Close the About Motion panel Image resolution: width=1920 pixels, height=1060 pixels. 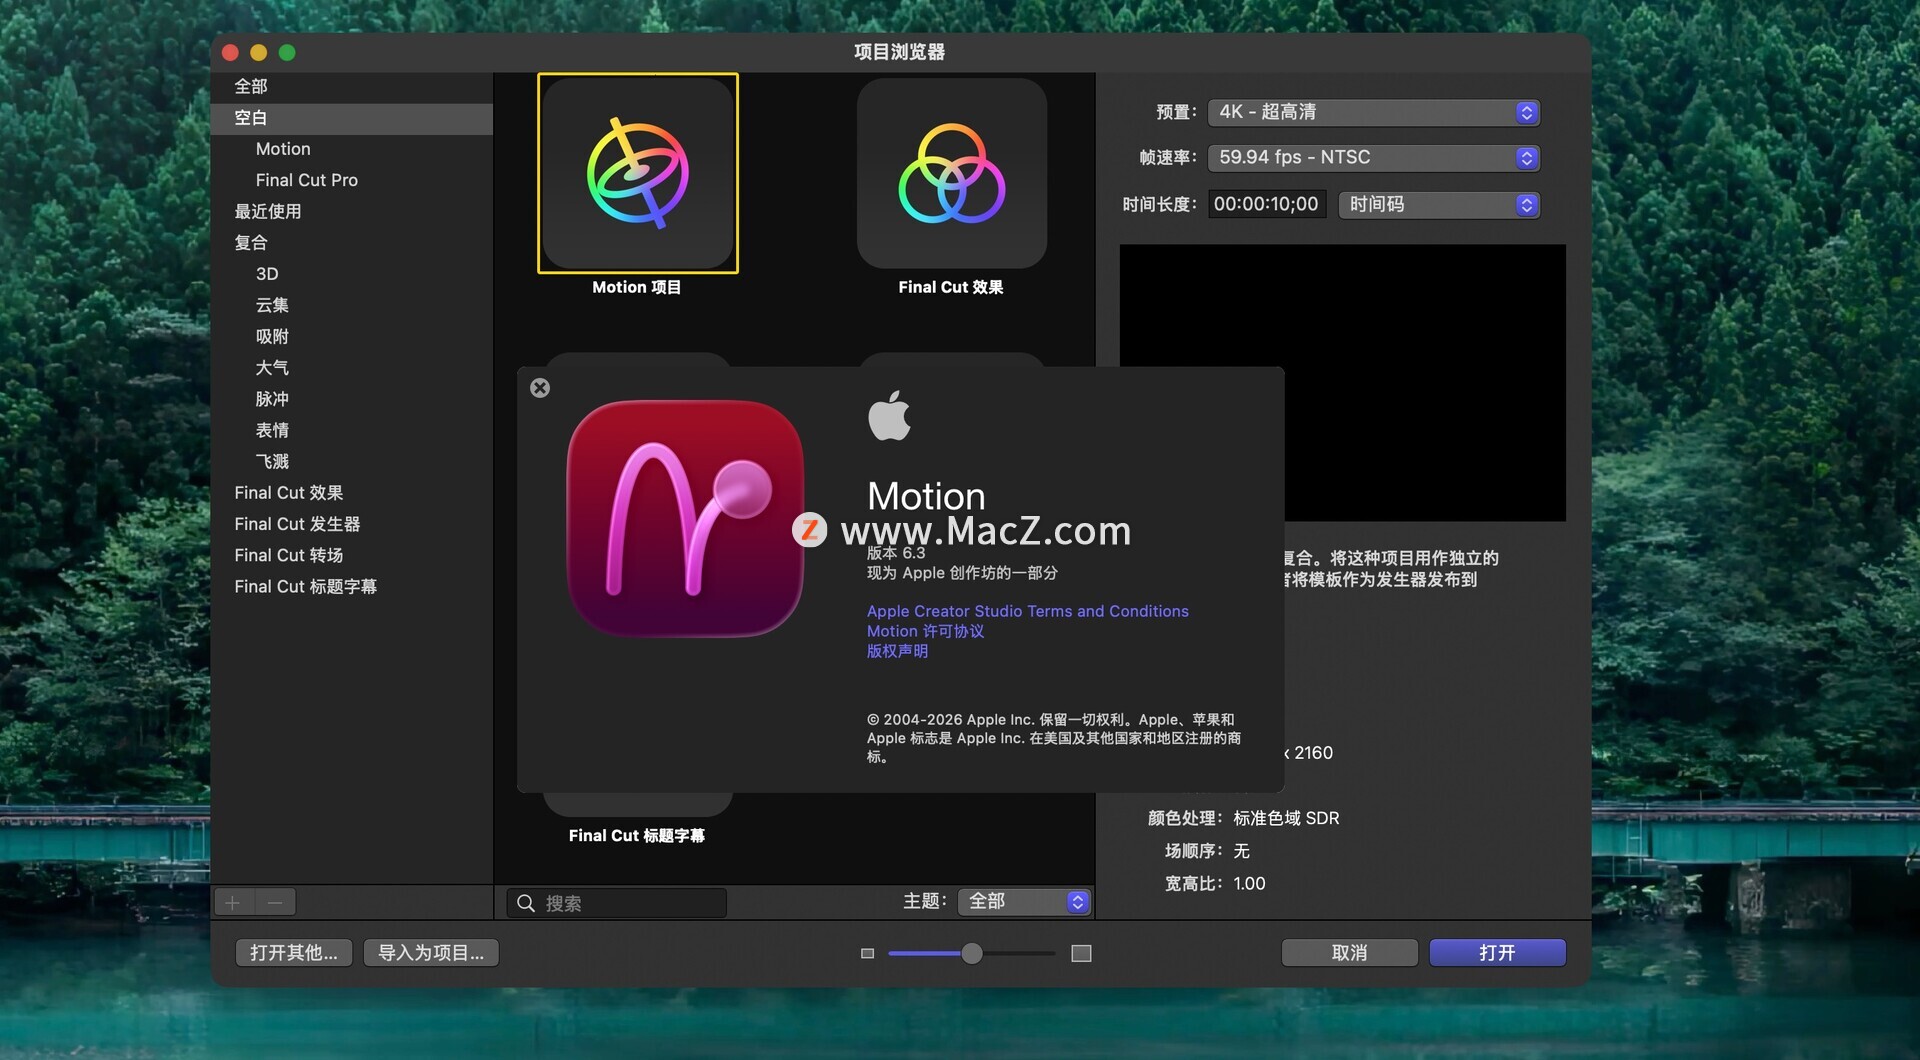[x=540, y=388]
